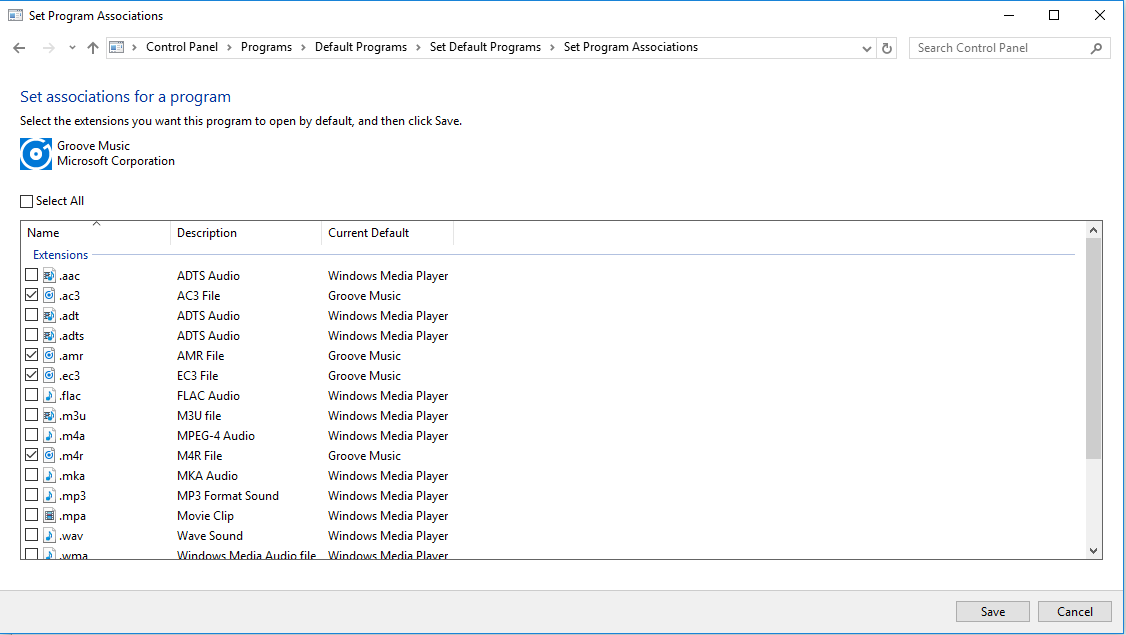Click the scrollbar down arrow
This screenshot has height=635, width=1126.
tap(1093, 551)
